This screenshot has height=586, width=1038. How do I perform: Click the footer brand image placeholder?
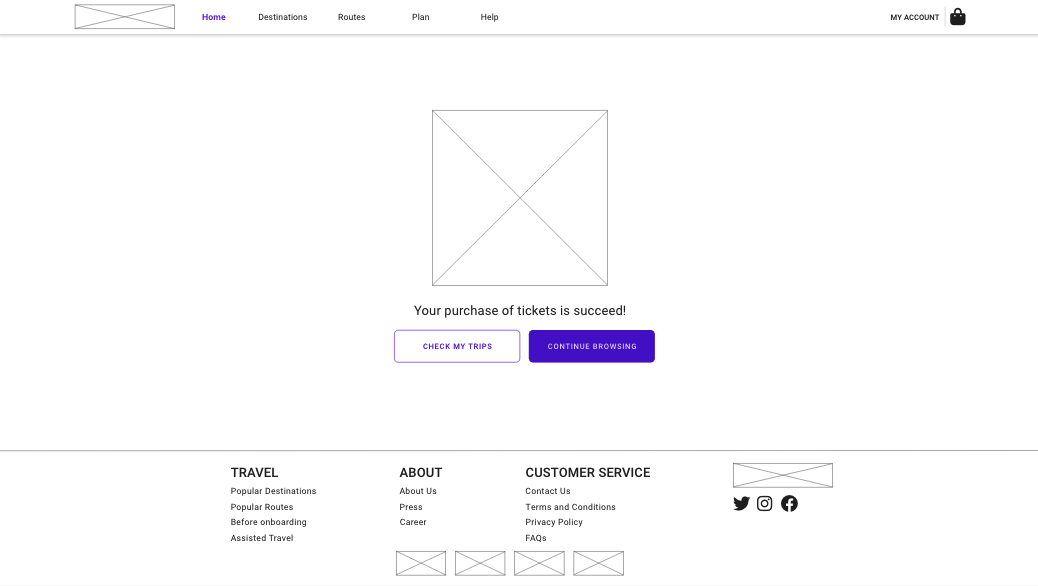[783, 475]
